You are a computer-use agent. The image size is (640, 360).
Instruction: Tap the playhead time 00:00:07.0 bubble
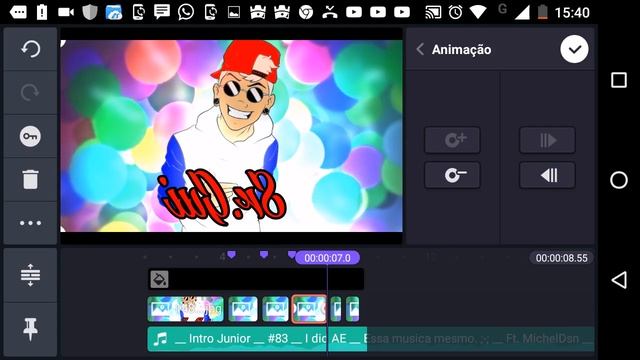click(327, 258)
